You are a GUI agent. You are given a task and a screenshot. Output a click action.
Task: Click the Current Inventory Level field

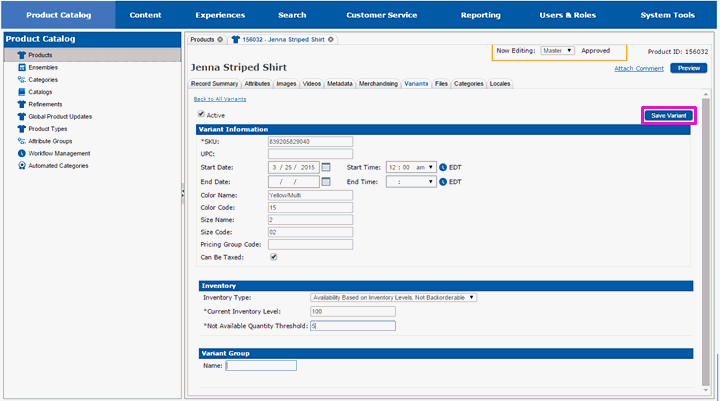[x=353, y=311]
